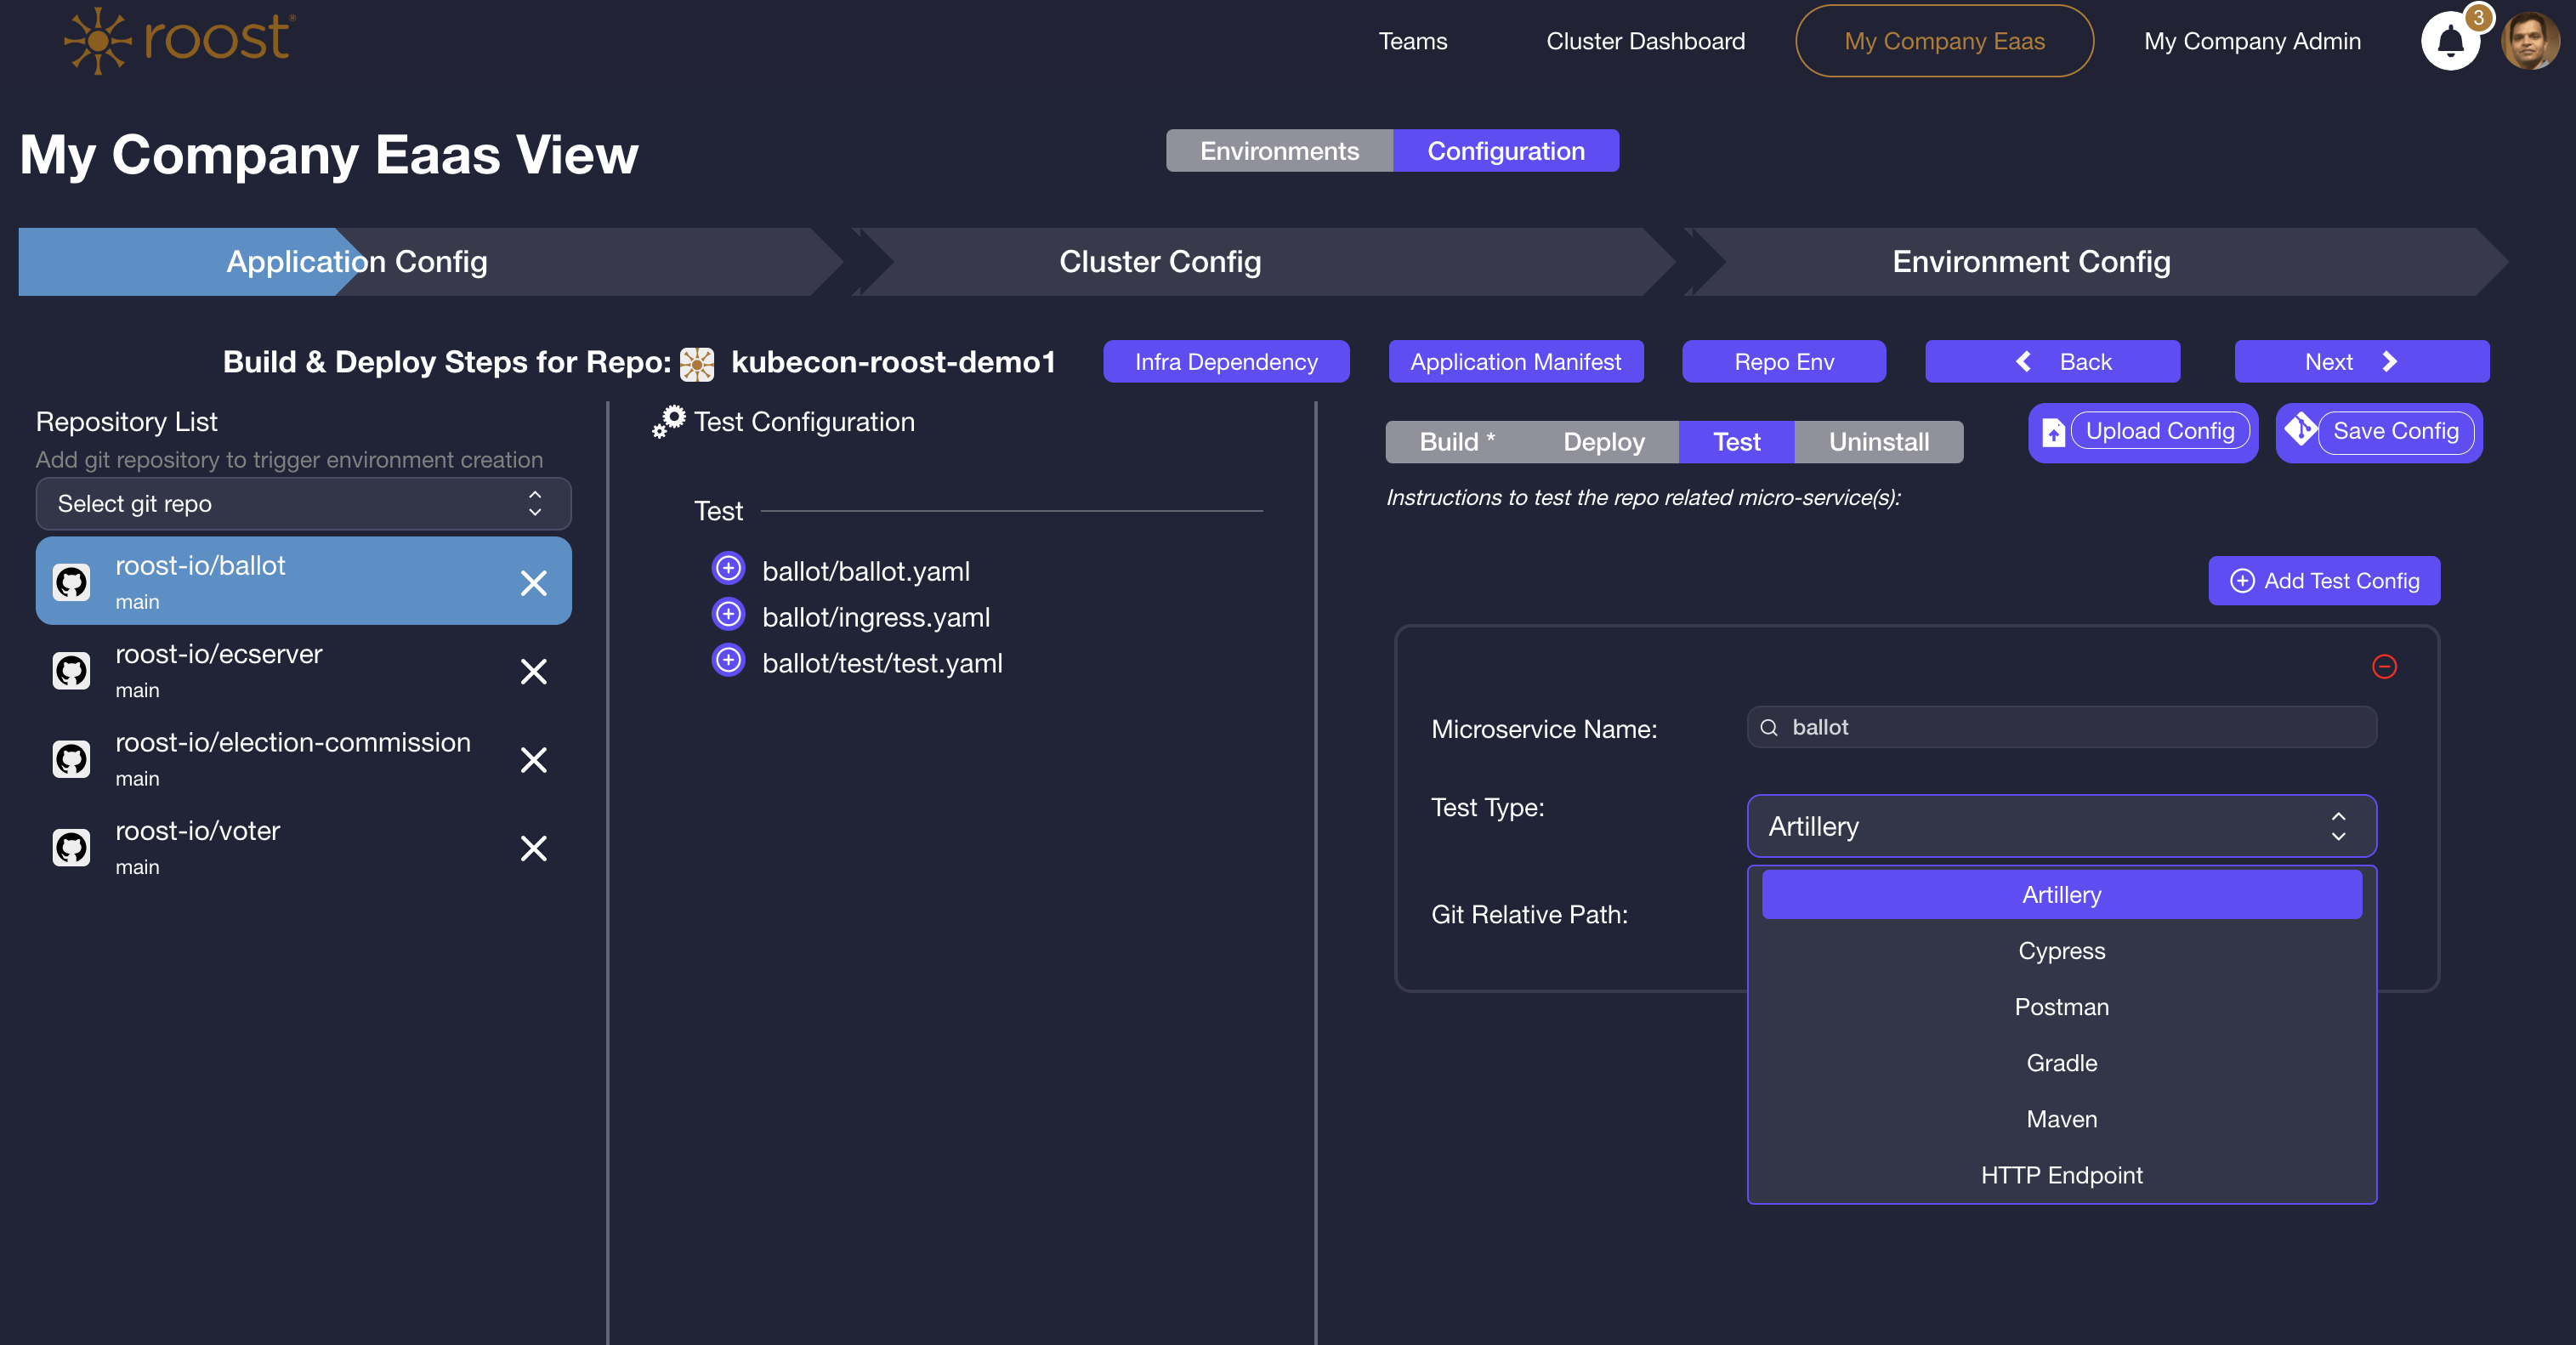Click the Microservice Name input field
This screenshot has width=2576, height=1345.
(x=2062, y=727)
